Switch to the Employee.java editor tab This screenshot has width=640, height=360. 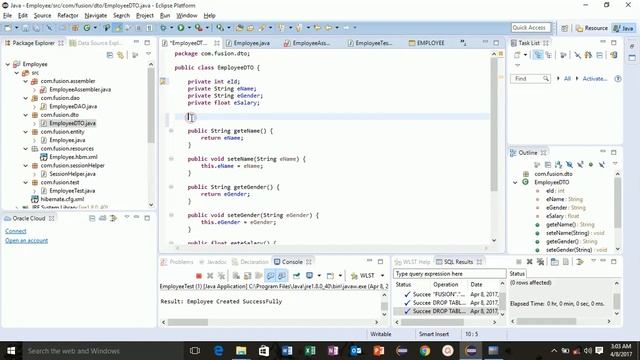point(248,43)
